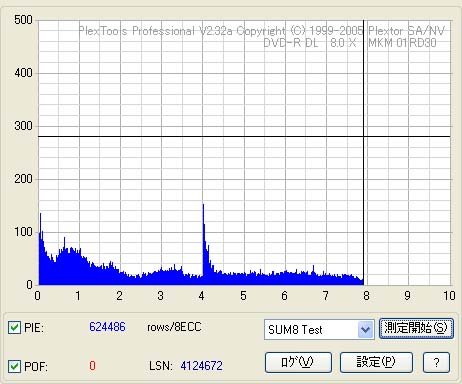The image size is (462, 384).
Task: Start measurement with 測定開始(S) button
Action: pyautogui.click(x=416, y=329)
